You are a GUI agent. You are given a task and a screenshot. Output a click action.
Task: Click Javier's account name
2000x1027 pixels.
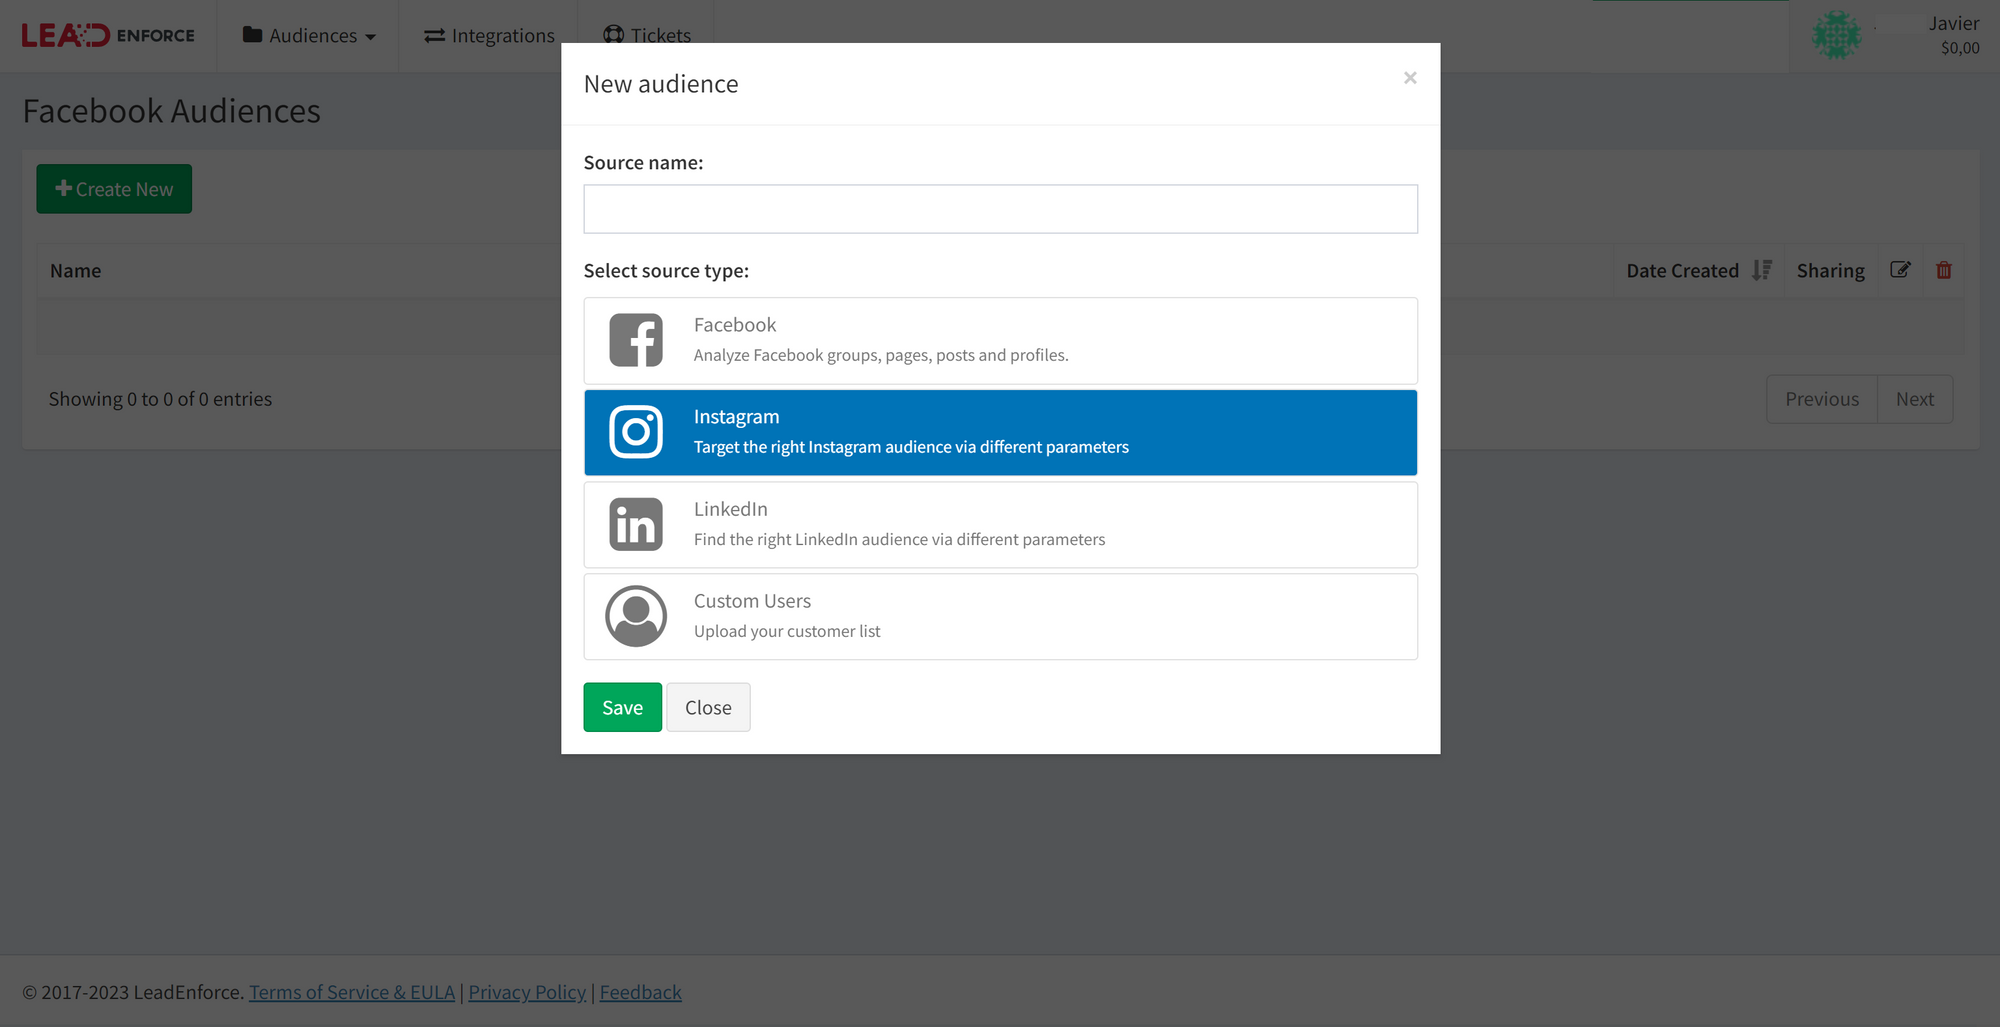[1954, 23]
